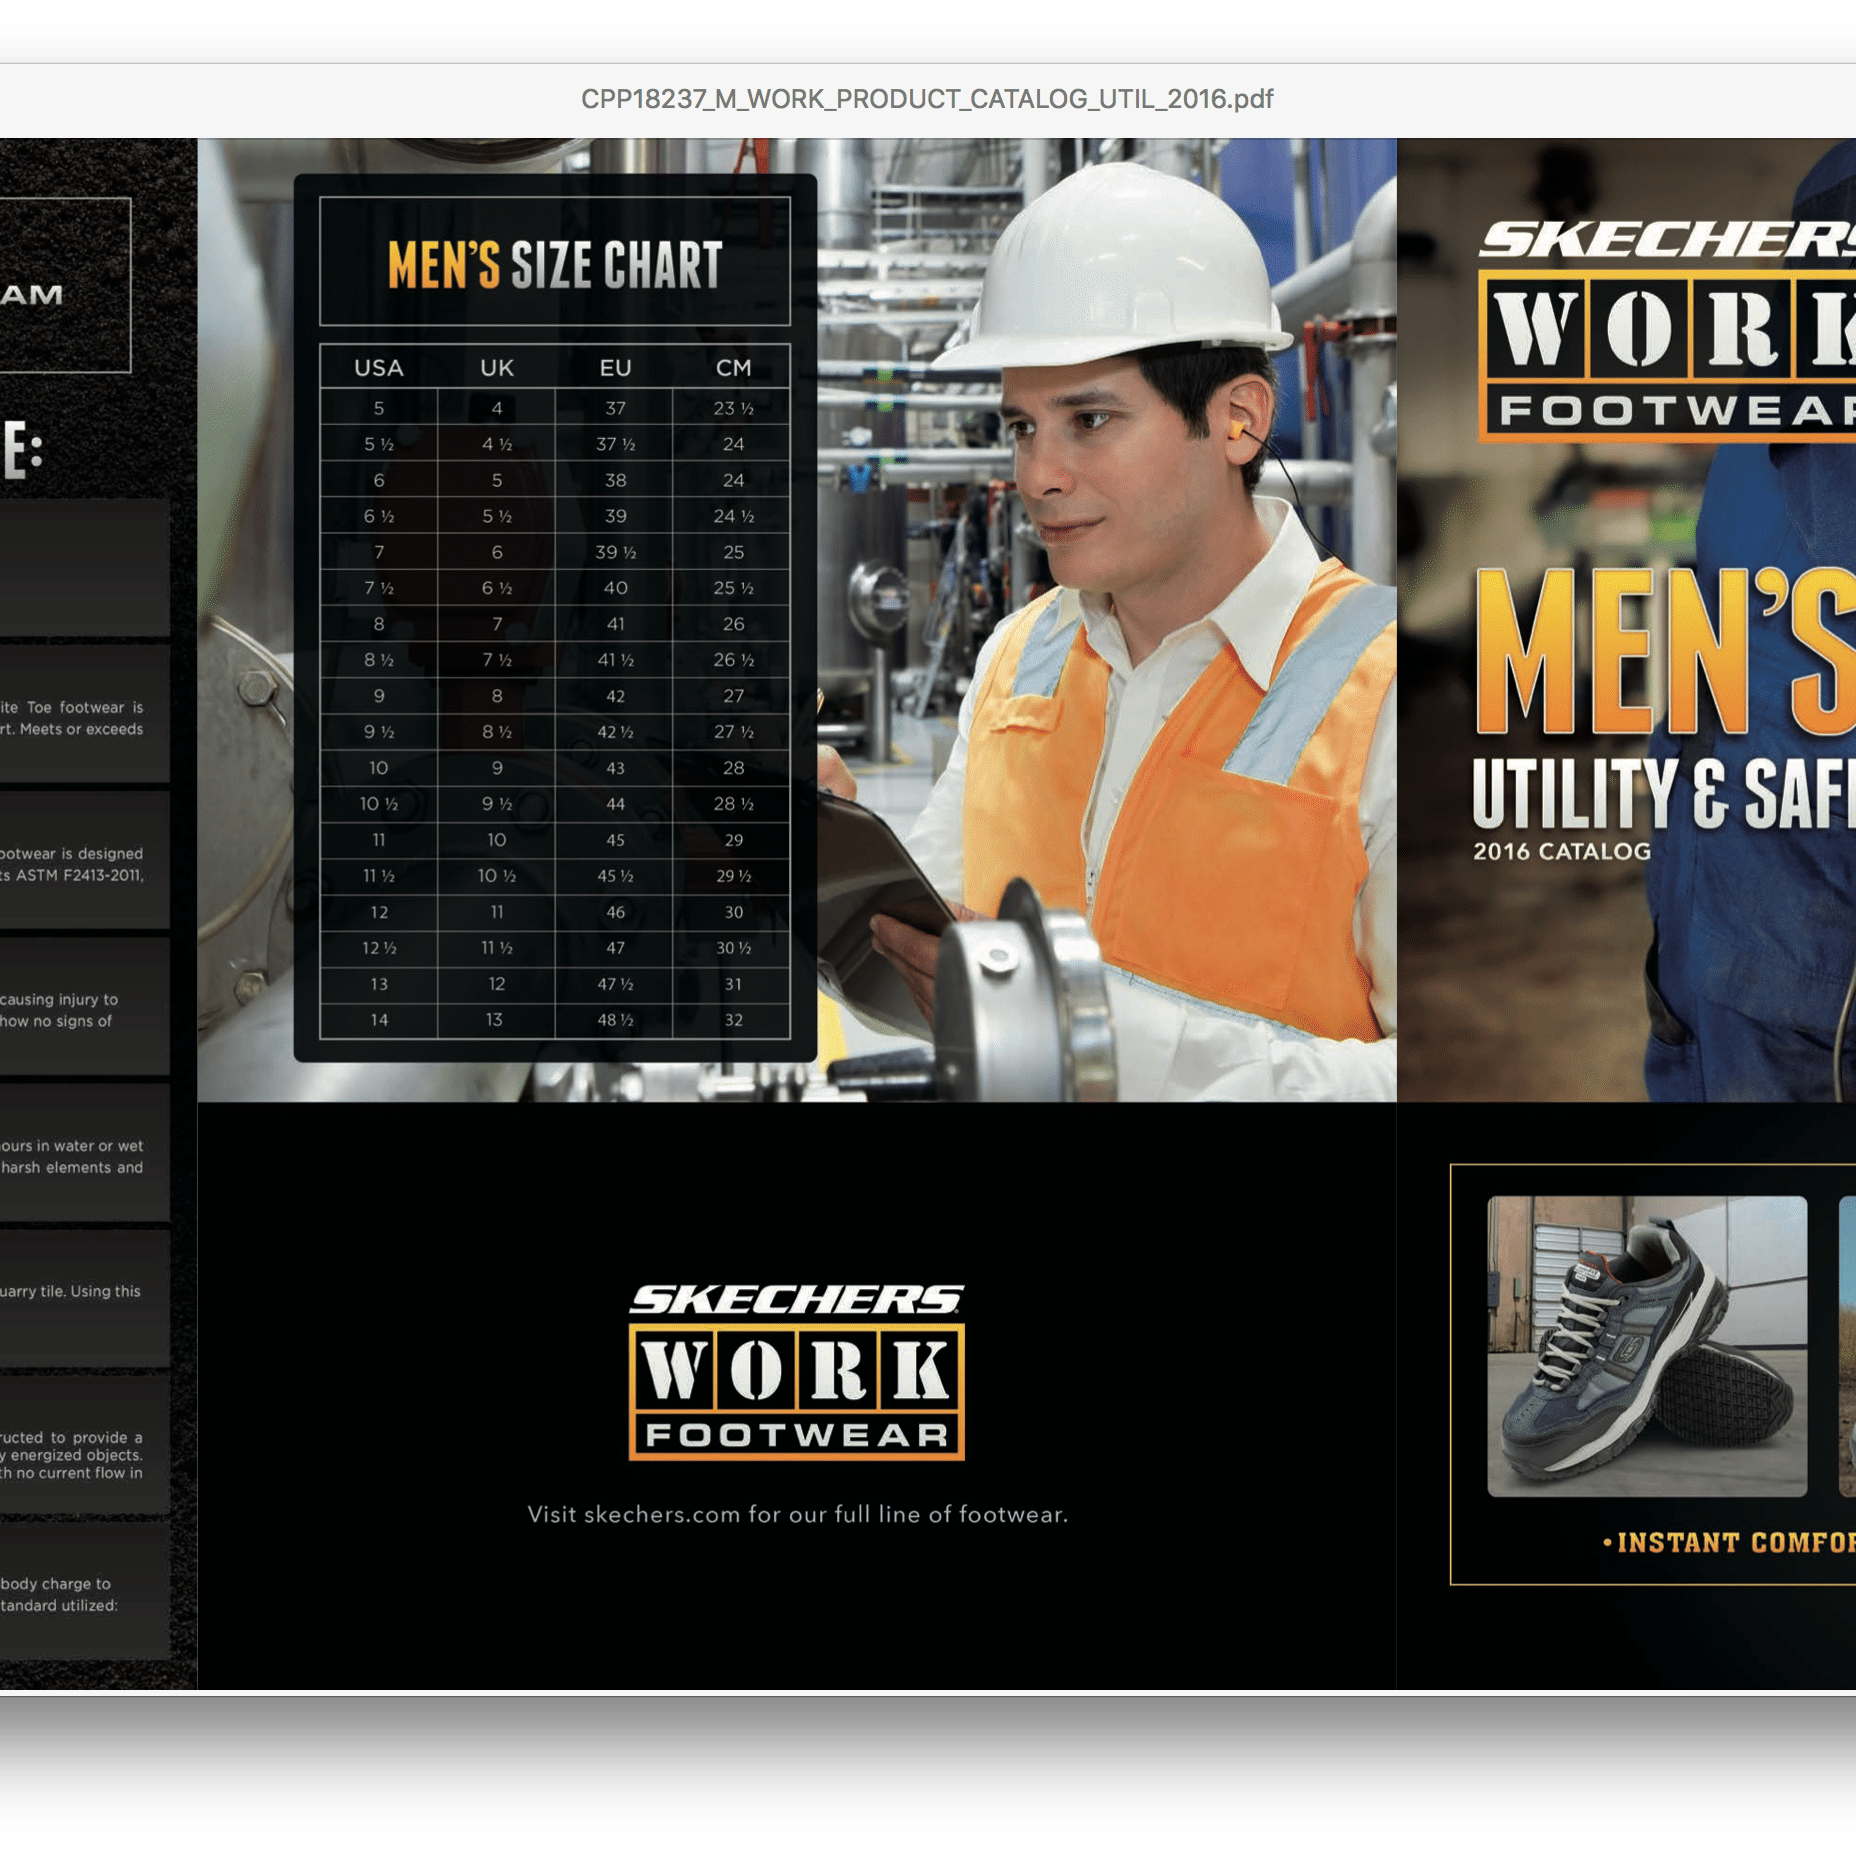1856x1856 pixels.
Task: Click the CM value 29 ½ cell
Action: (x=733, y=876)
